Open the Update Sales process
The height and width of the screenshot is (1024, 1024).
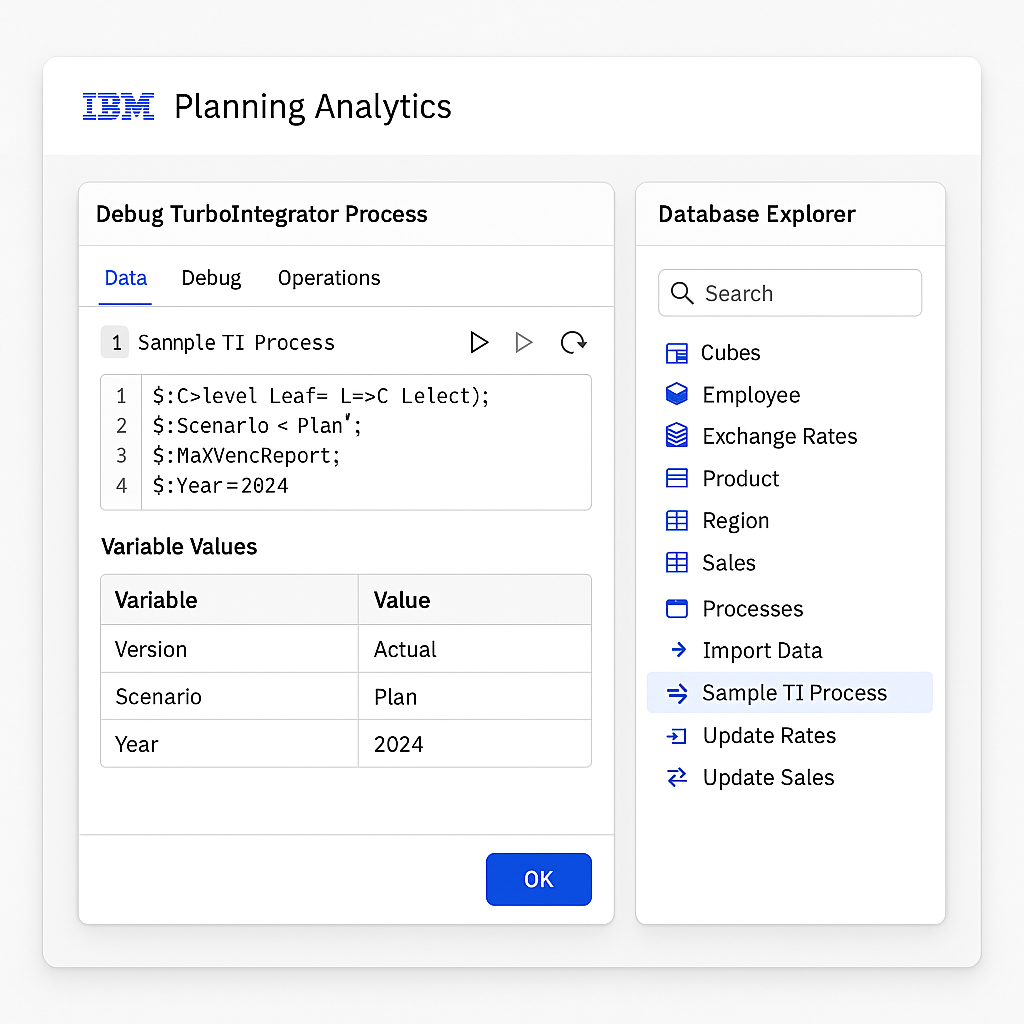tap(768, 778)
